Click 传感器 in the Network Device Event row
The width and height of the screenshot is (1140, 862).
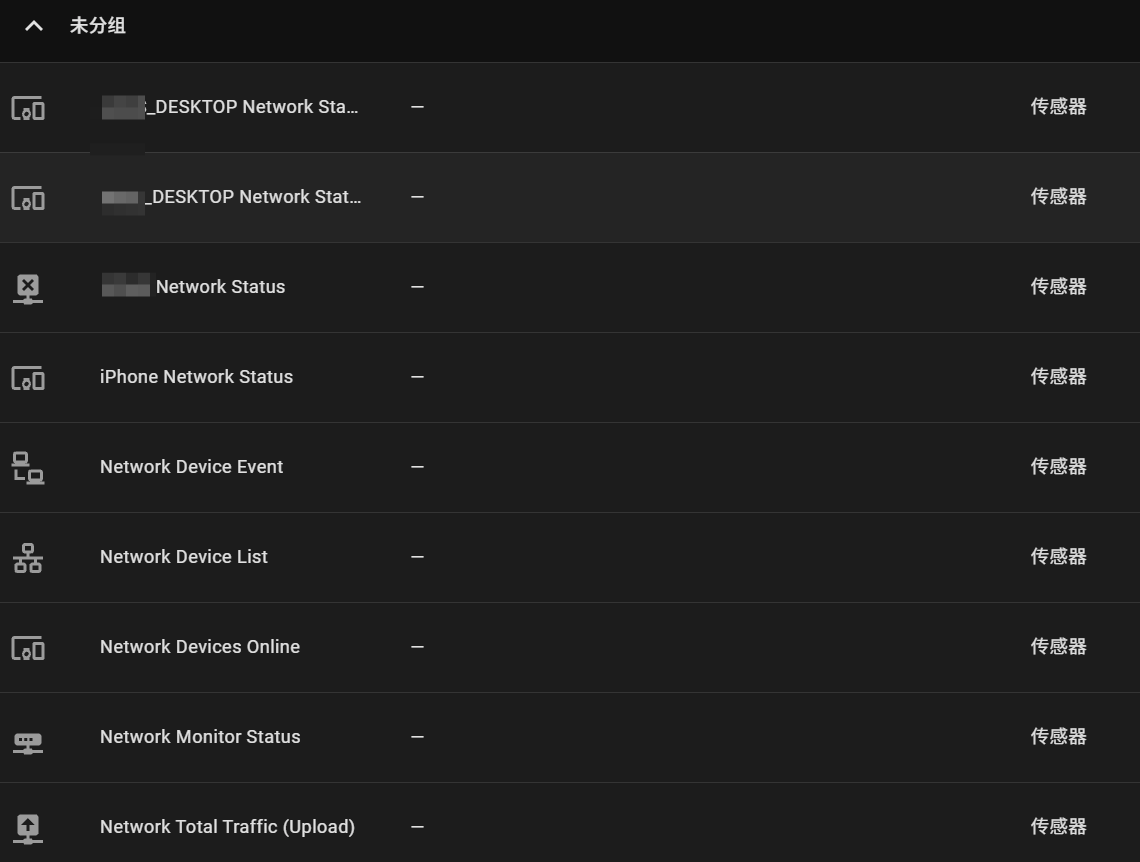coord(1059,467)
